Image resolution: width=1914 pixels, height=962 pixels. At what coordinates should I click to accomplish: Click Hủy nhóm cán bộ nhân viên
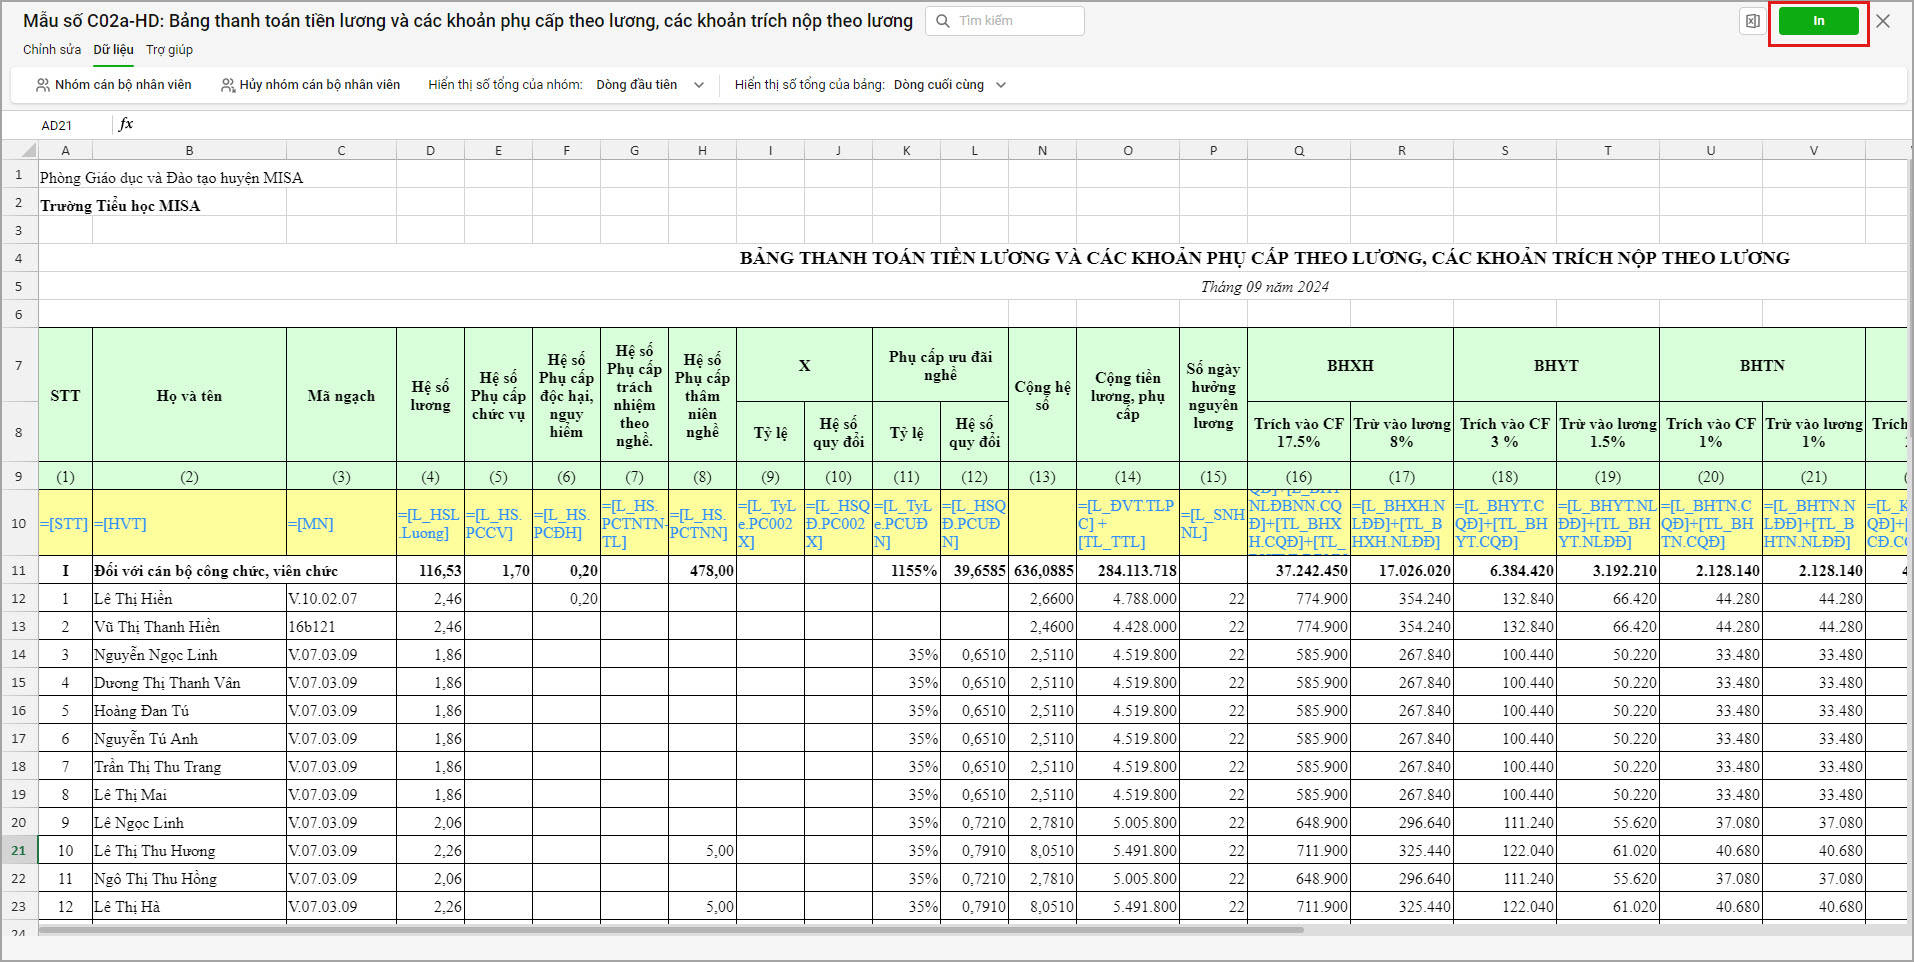[x=319, y=85]
